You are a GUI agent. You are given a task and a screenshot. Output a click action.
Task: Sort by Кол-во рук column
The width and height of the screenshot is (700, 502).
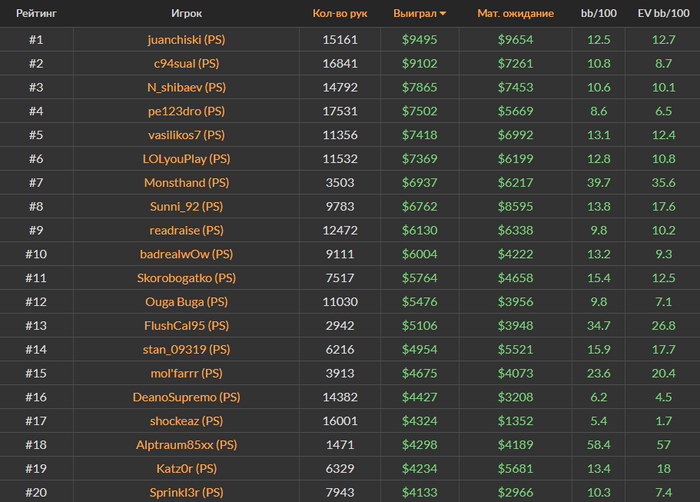[x=340, y=14]
